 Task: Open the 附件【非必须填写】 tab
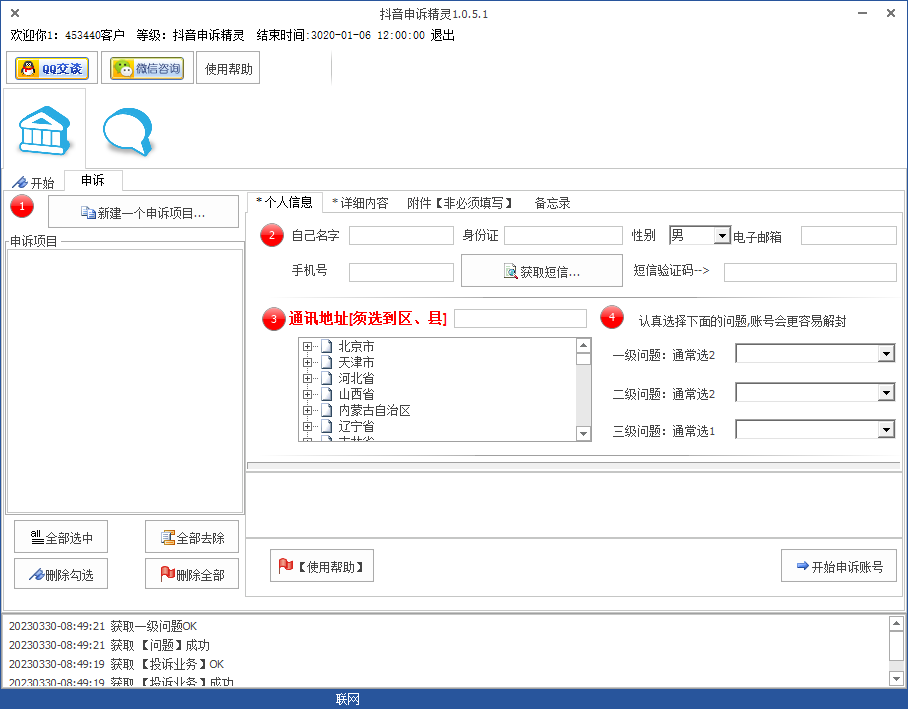(460, 203)
